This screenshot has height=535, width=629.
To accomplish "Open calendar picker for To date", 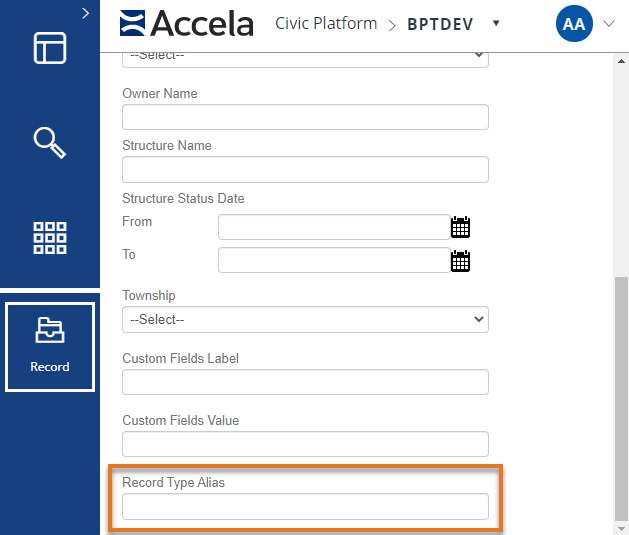I will click(460, 261).
